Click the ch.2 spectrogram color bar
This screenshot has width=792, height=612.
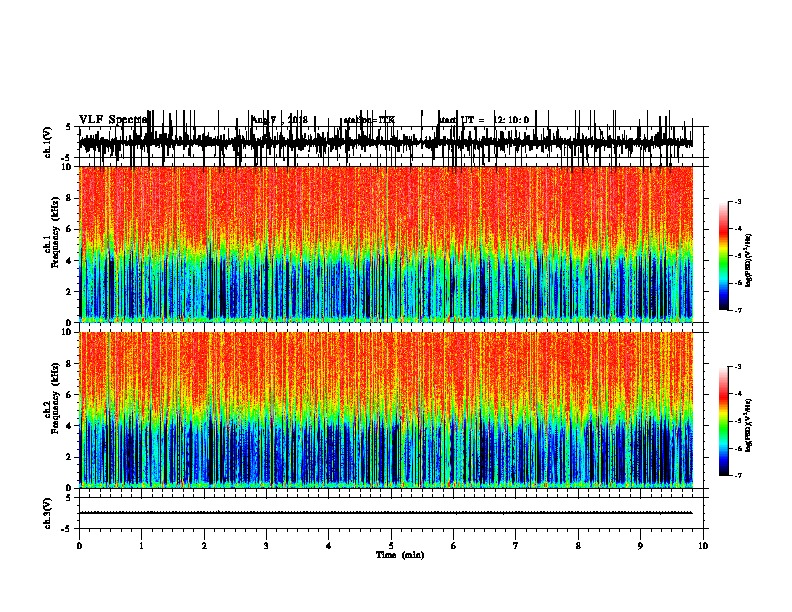(x=724, y=421)
